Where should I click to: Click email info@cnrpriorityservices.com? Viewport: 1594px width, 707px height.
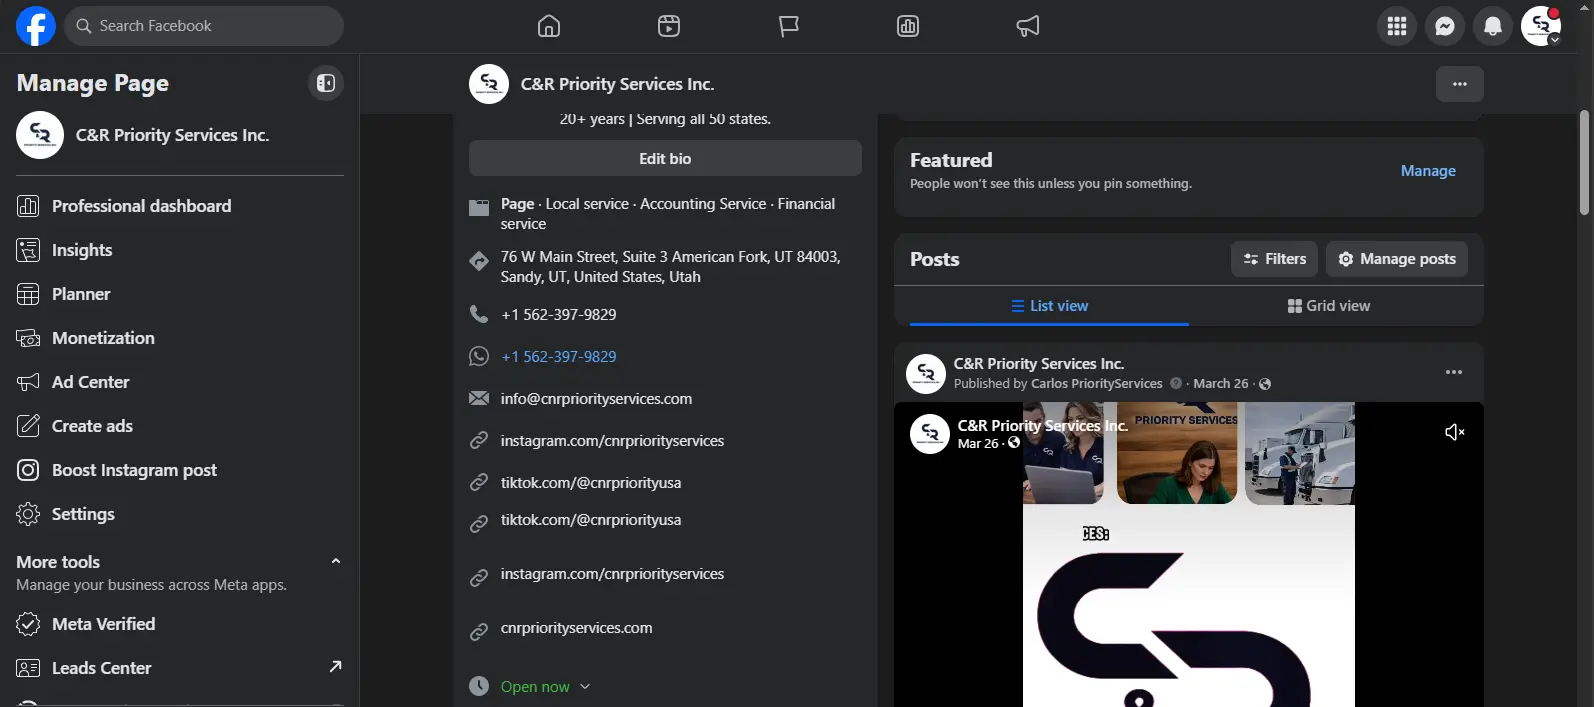pos(596,399)
